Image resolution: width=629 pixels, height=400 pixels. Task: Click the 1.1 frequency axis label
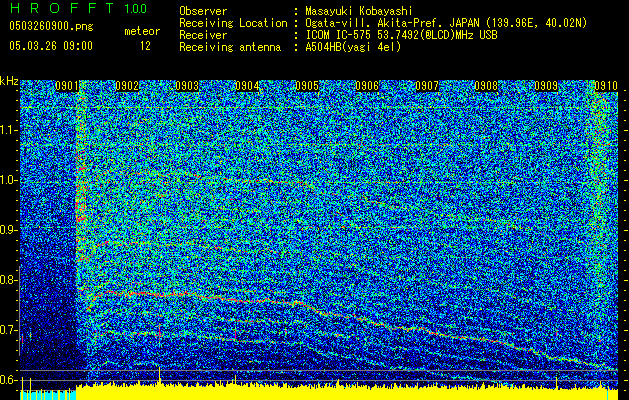(8, 130)
